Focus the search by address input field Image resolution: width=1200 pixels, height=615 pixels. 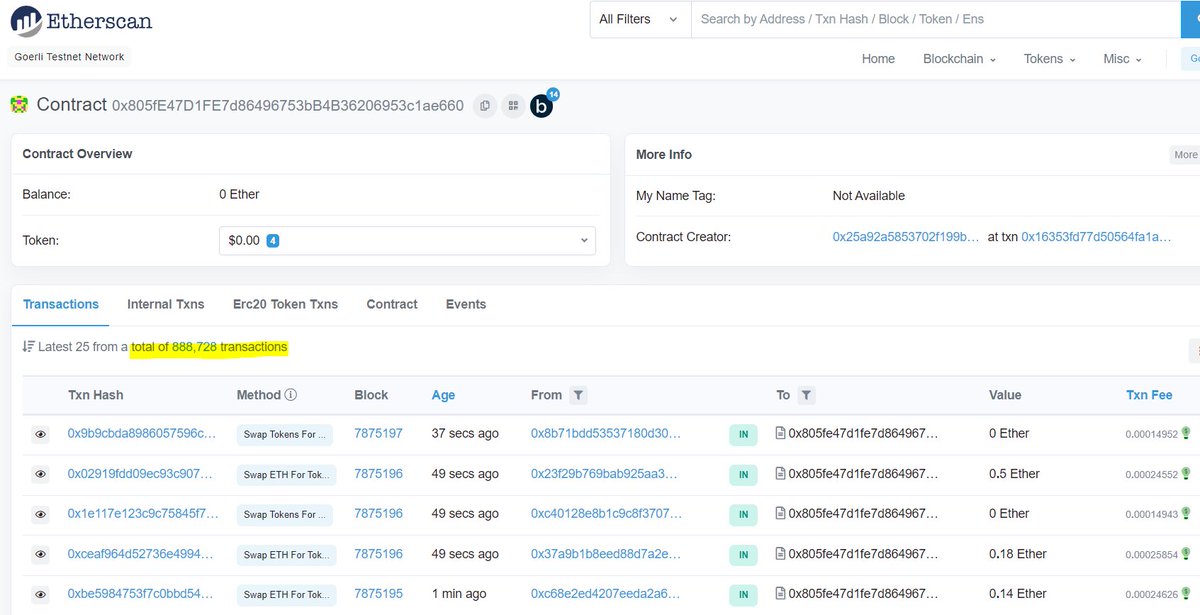(x=935, y=19)
